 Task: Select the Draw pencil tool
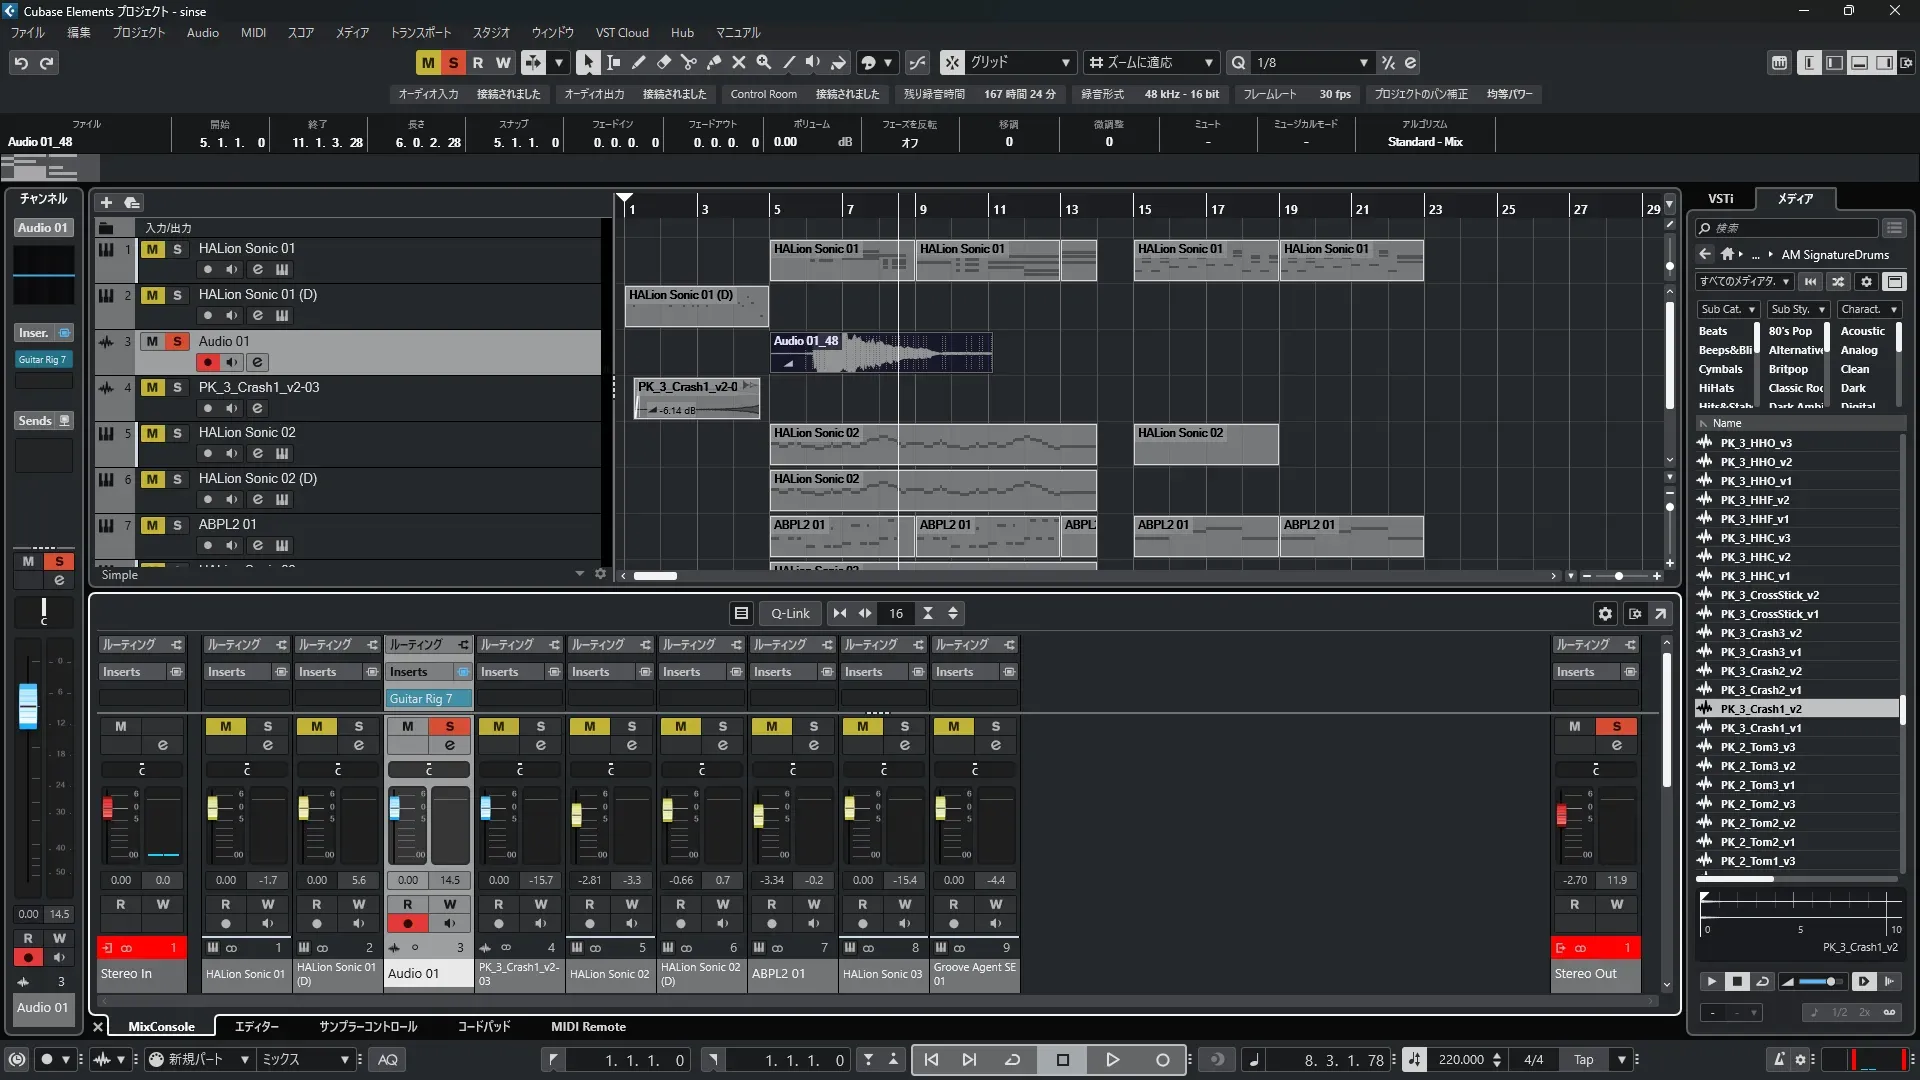coord(638,62)
